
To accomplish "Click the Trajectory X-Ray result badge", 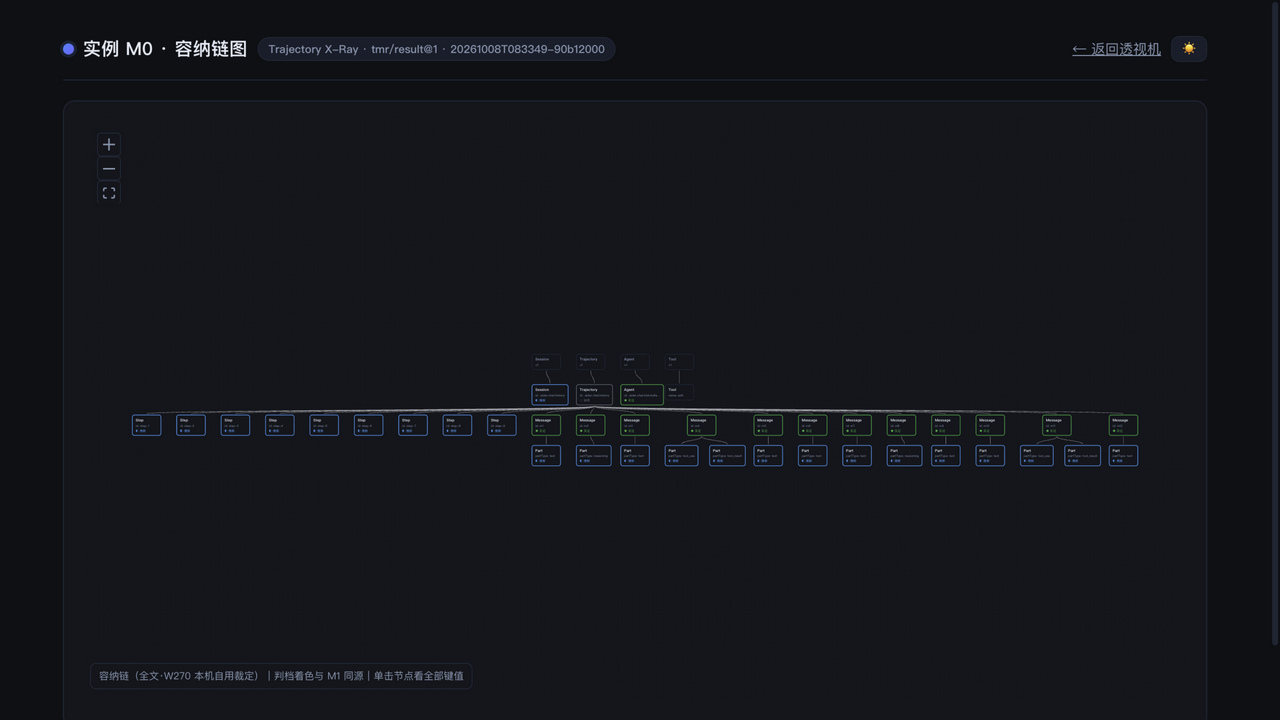I will 436,49.
